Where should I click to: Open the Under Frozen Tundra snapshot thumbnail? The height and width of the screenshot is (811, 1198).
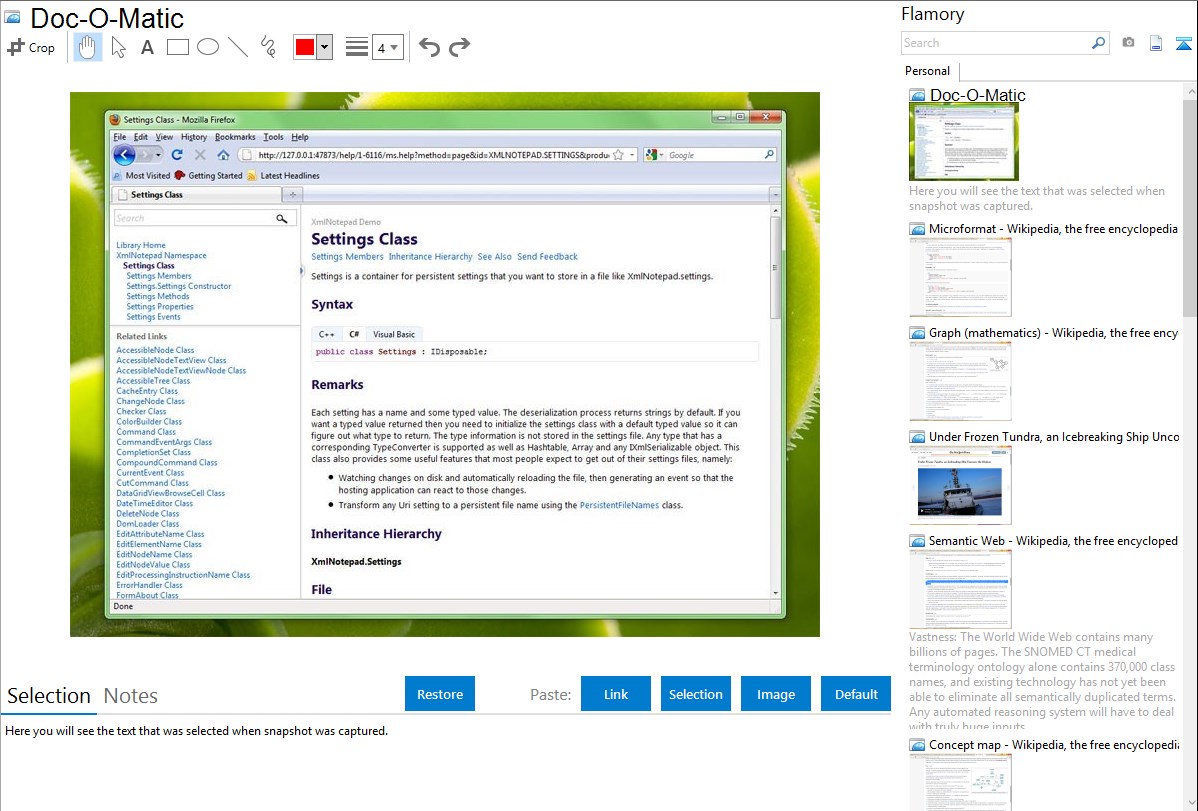960,485
